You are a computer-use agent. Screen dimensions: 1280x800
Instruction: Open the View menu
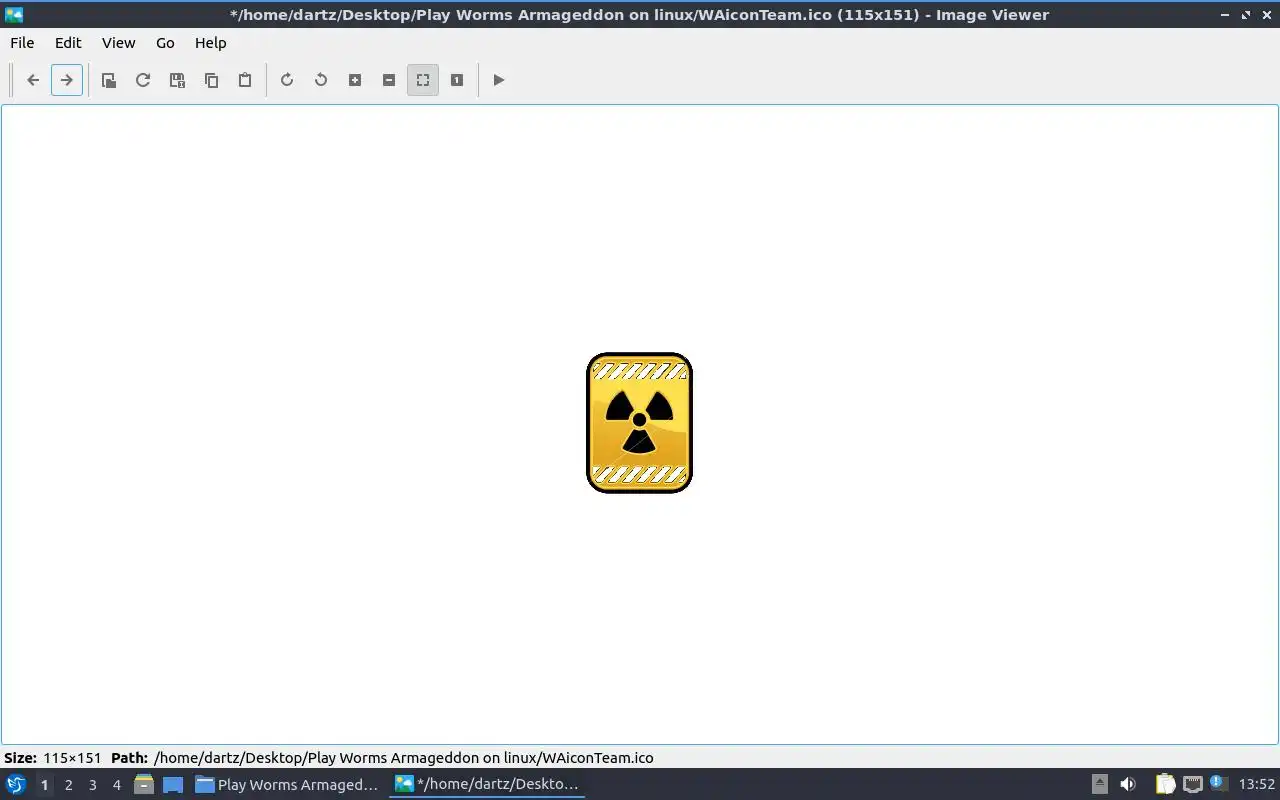pos(118,43)
